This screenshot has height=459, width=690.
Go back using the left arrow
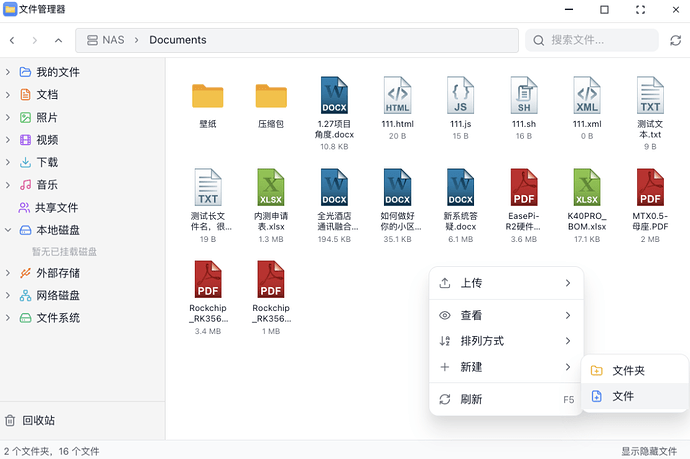pos(12,41)
